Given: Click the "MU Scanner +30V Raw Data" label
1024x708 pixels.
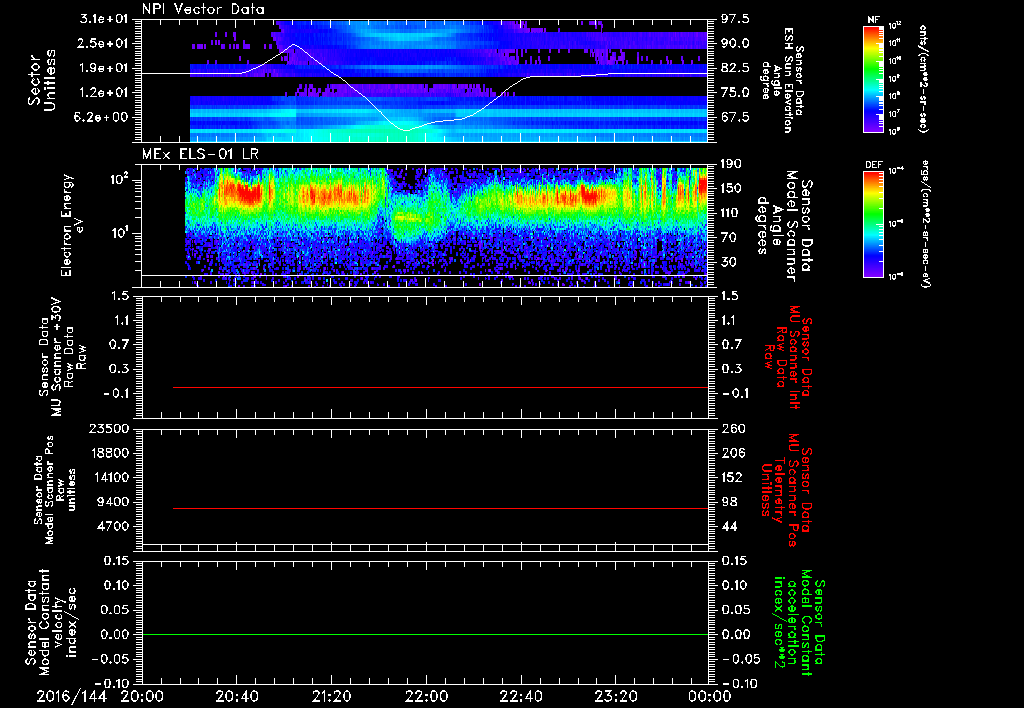Looking at the screenshot, I should point(63,357).
